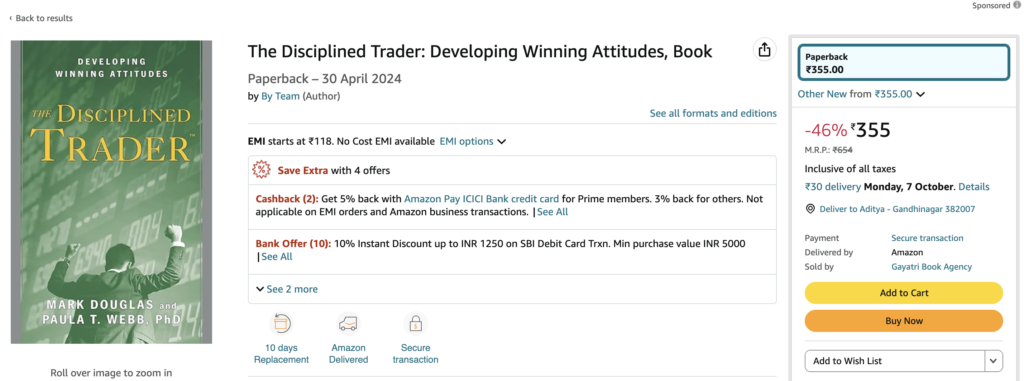This screenshot has height=381, width=1024.
Task: Click See All for Cashback offers
Action: [x=552, y=212]
